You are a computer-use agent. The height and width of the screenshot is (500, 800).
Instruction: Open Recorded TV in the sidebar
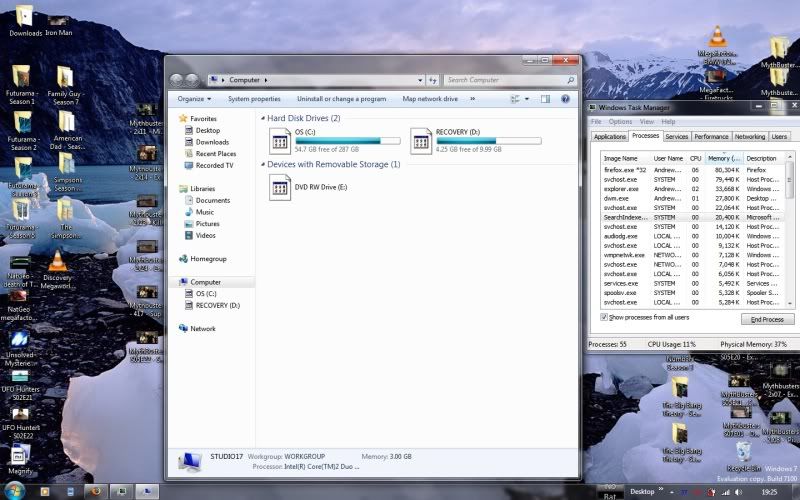(214, 165)
